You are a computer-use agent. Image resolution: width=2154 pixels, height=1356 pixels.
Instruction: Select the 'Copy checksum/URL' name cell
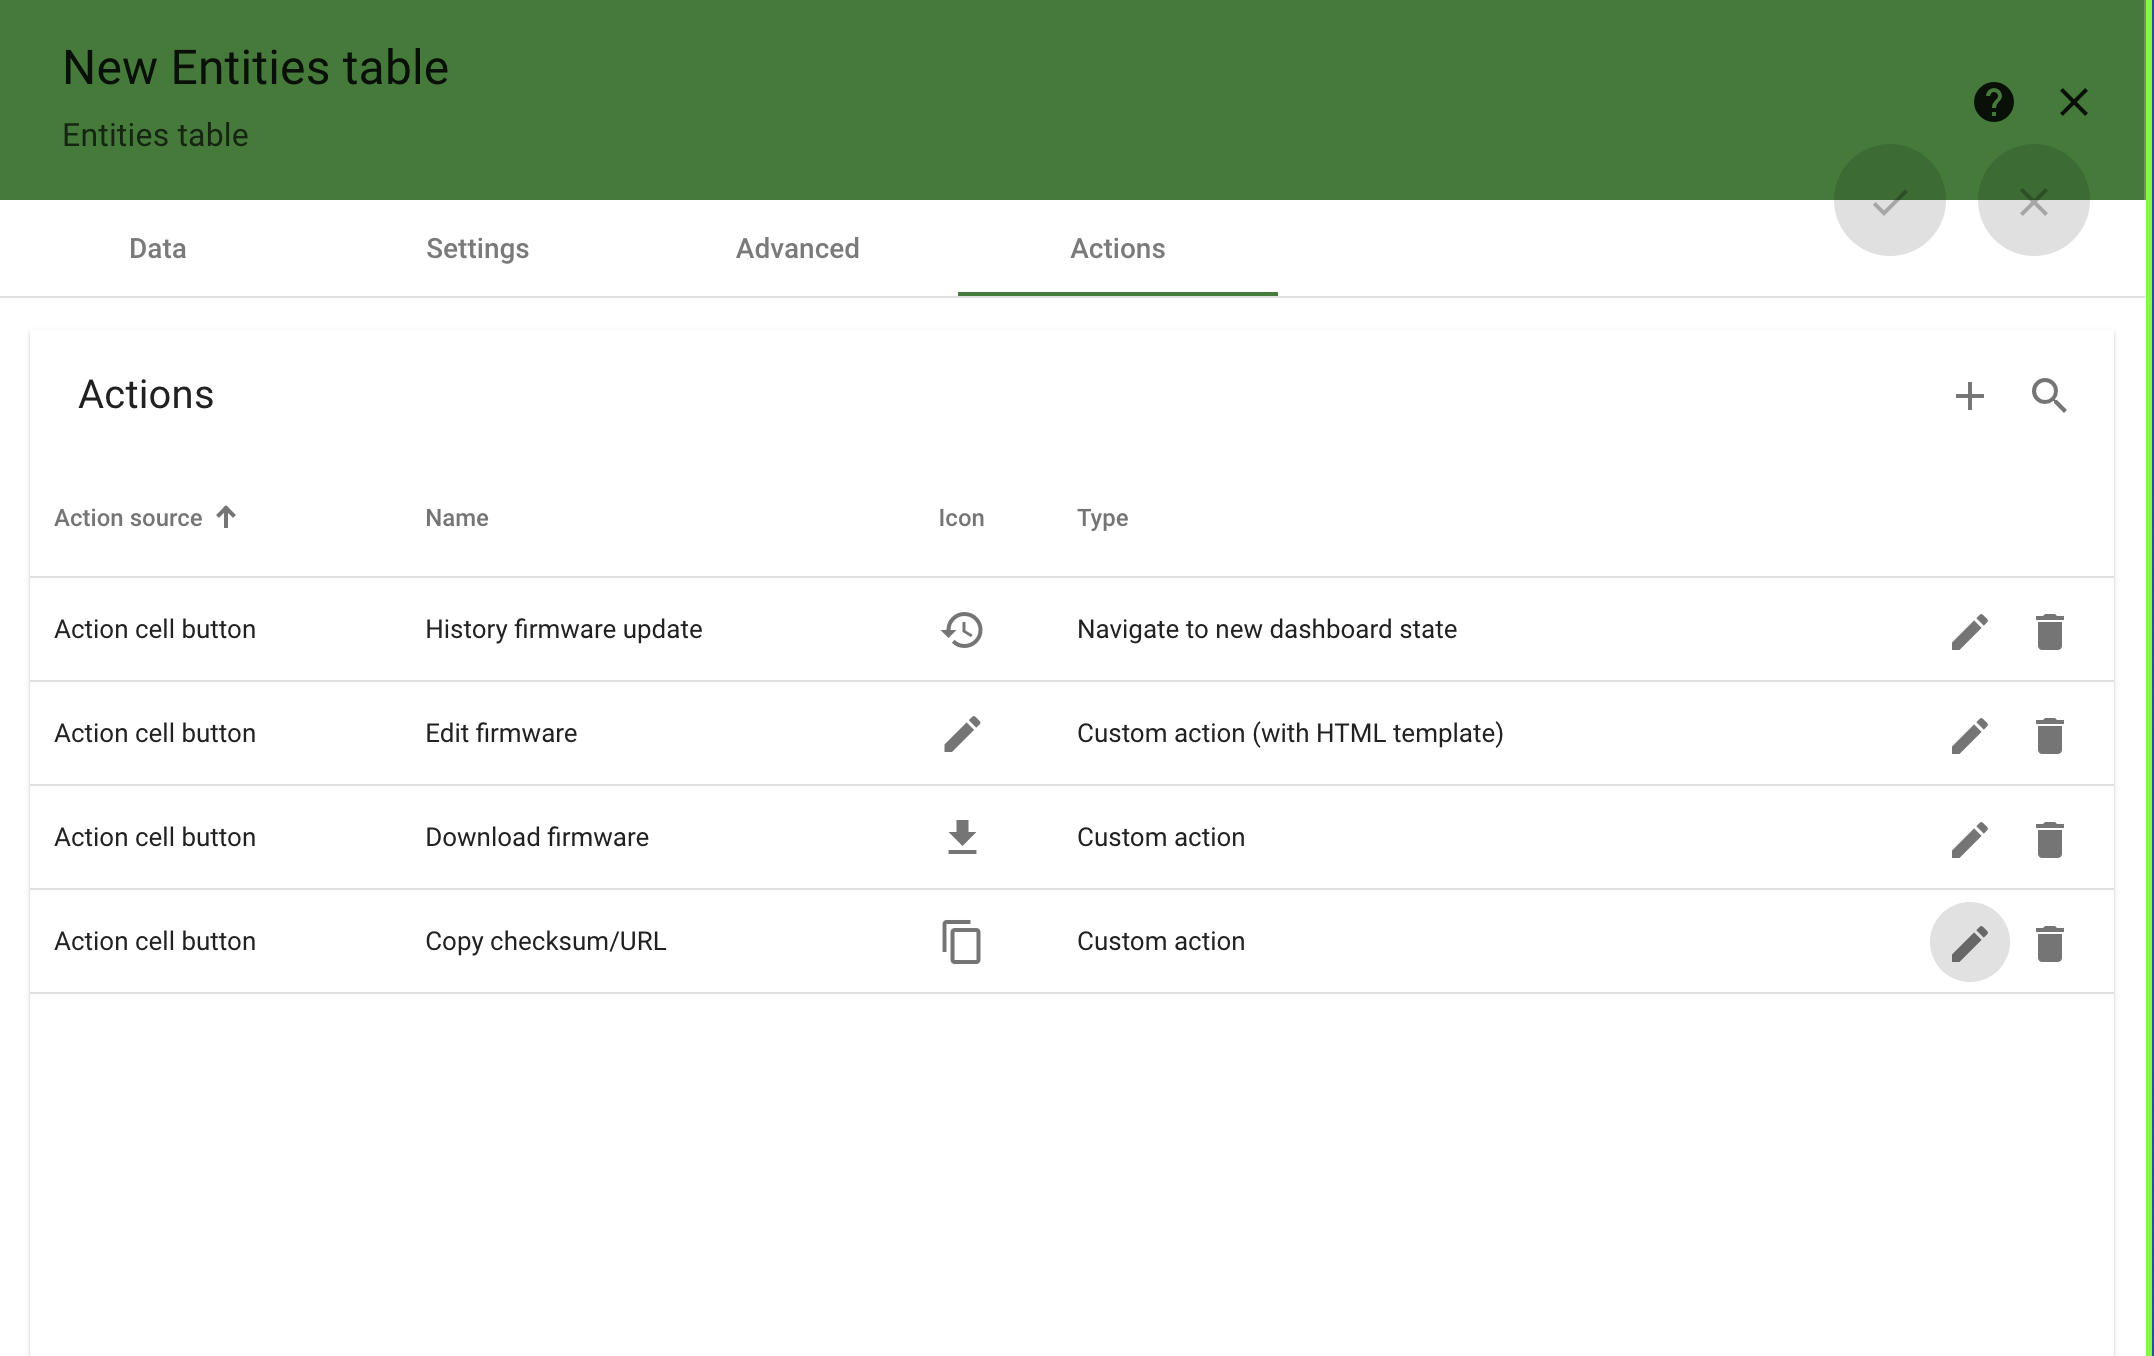546,941
